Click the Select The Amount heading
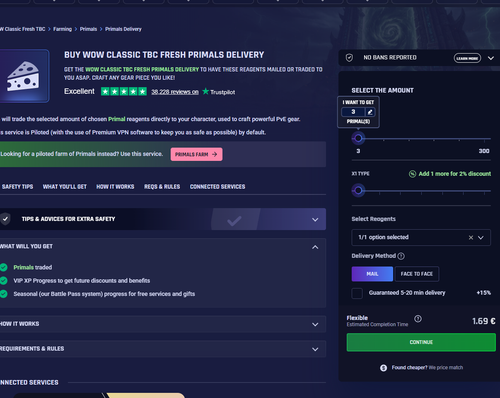 (x=382, y=91)
